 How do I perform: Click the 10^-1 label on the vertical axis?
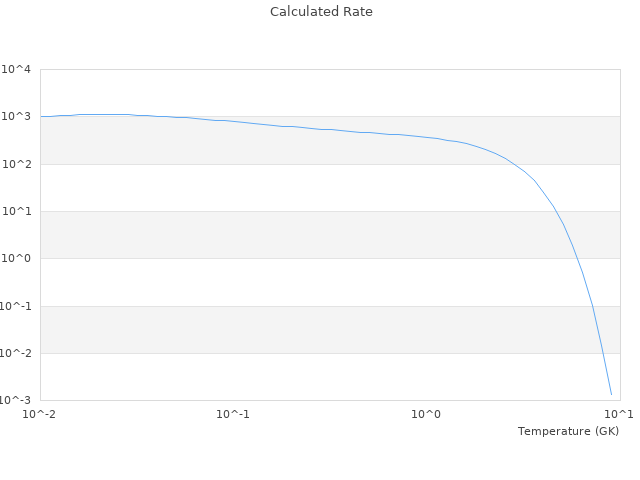click(x=16, y=306)
